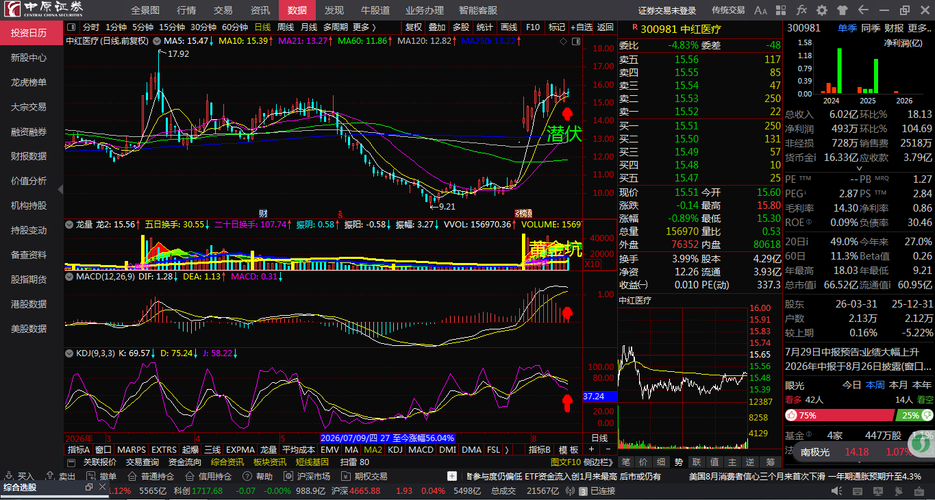Click the +自选 add to watchlist button
This screenshot has width=935, height=500.
(582, 27)
